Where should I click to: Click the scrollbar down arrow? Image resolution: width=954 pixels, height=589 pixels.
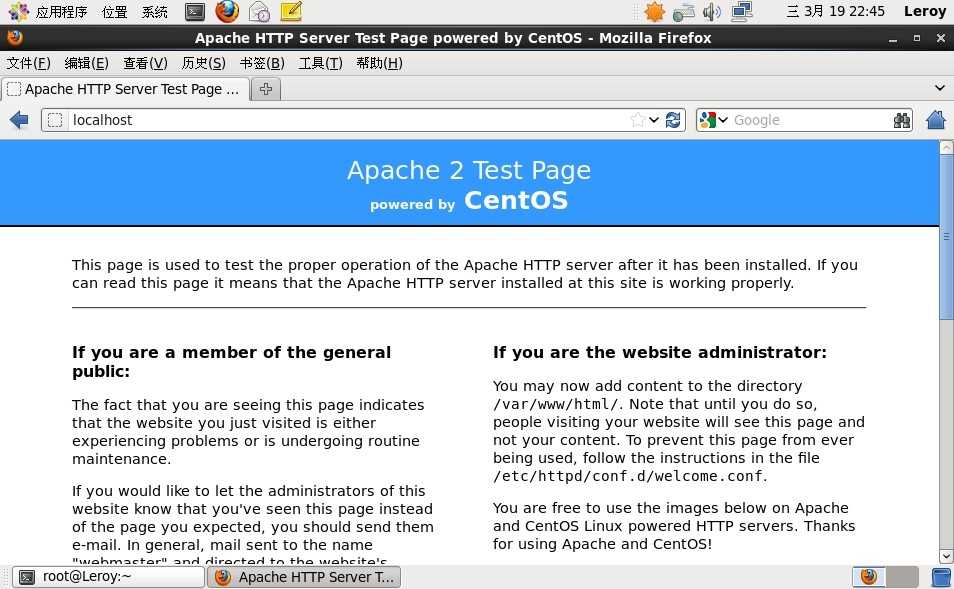(x=946, y=556)
